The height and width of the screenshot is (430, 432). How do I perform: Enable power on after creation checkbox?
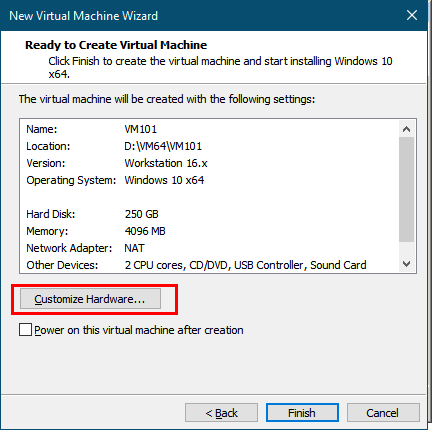point(25,330)
